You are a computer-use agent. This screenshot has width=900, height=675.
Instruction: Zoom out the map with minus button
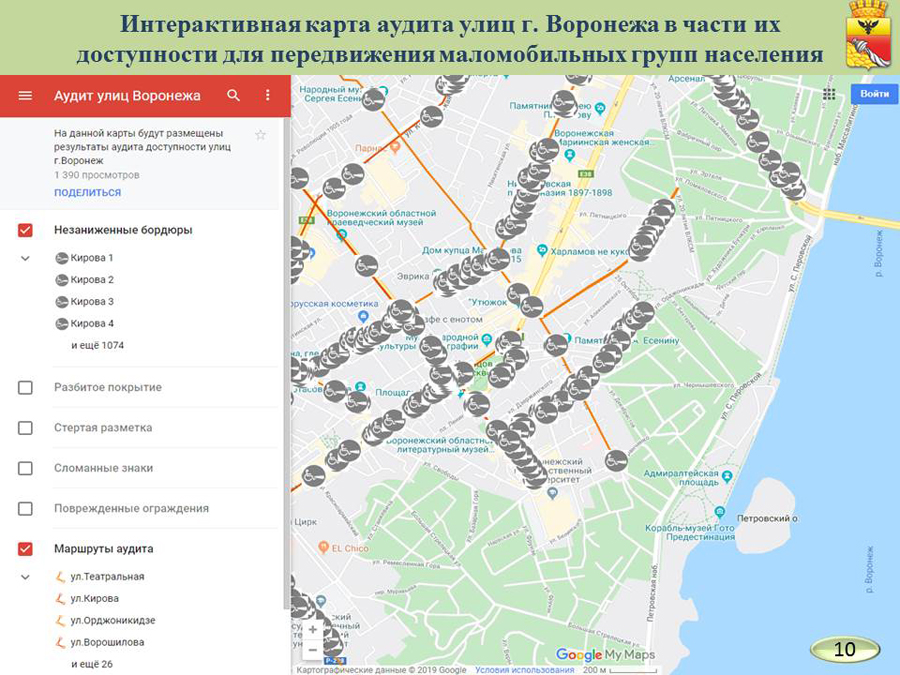pos(313,650)
